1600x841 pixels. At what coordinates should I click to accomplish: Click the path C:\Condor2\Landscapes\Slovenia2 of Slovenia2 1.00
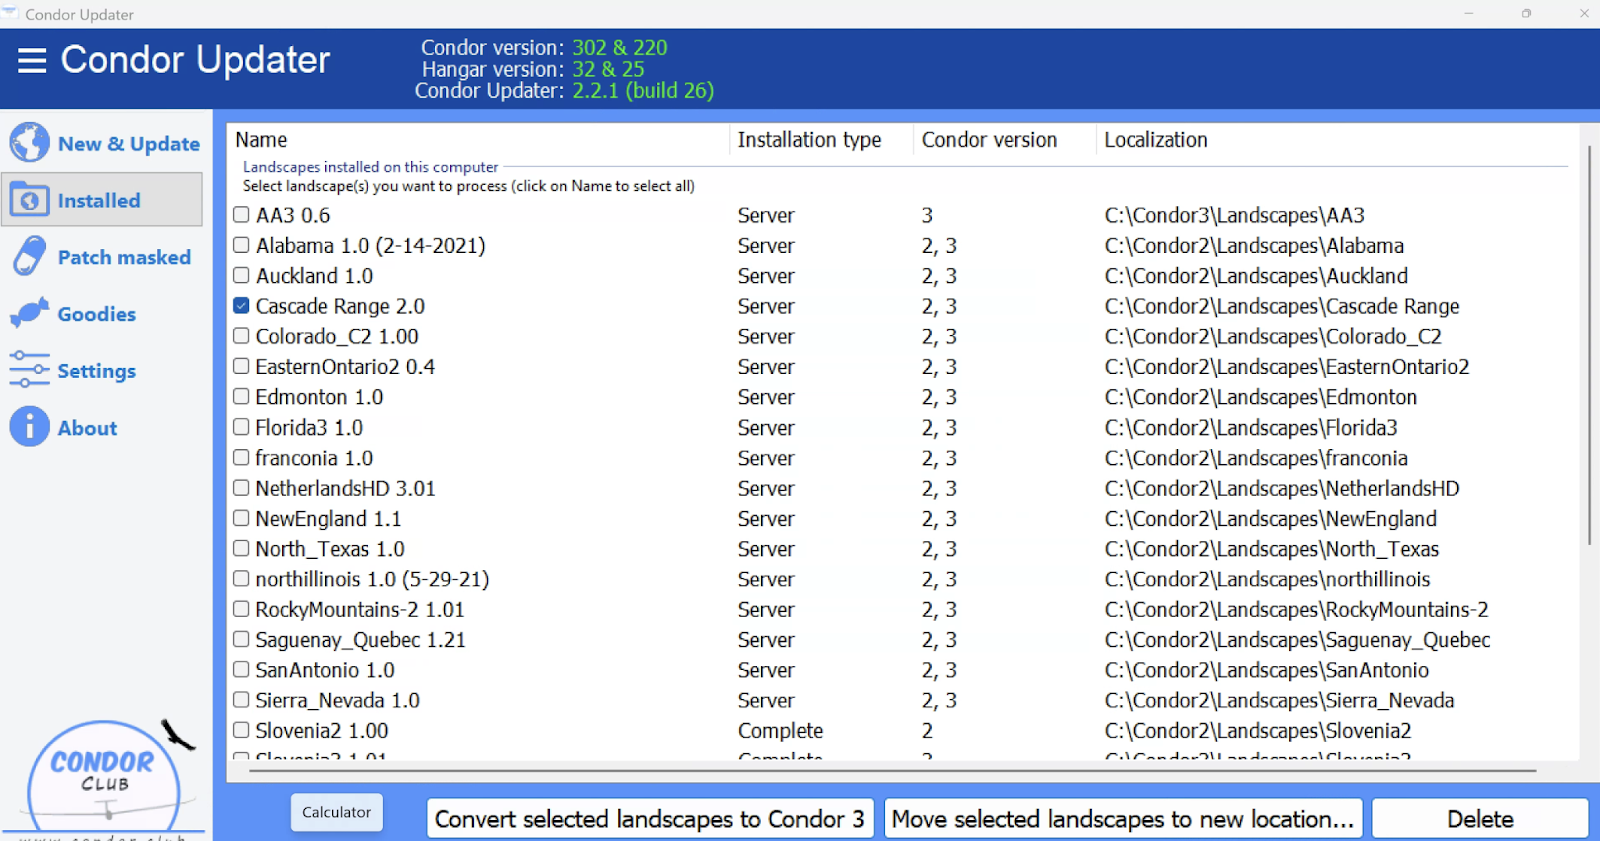[1258, 731]
